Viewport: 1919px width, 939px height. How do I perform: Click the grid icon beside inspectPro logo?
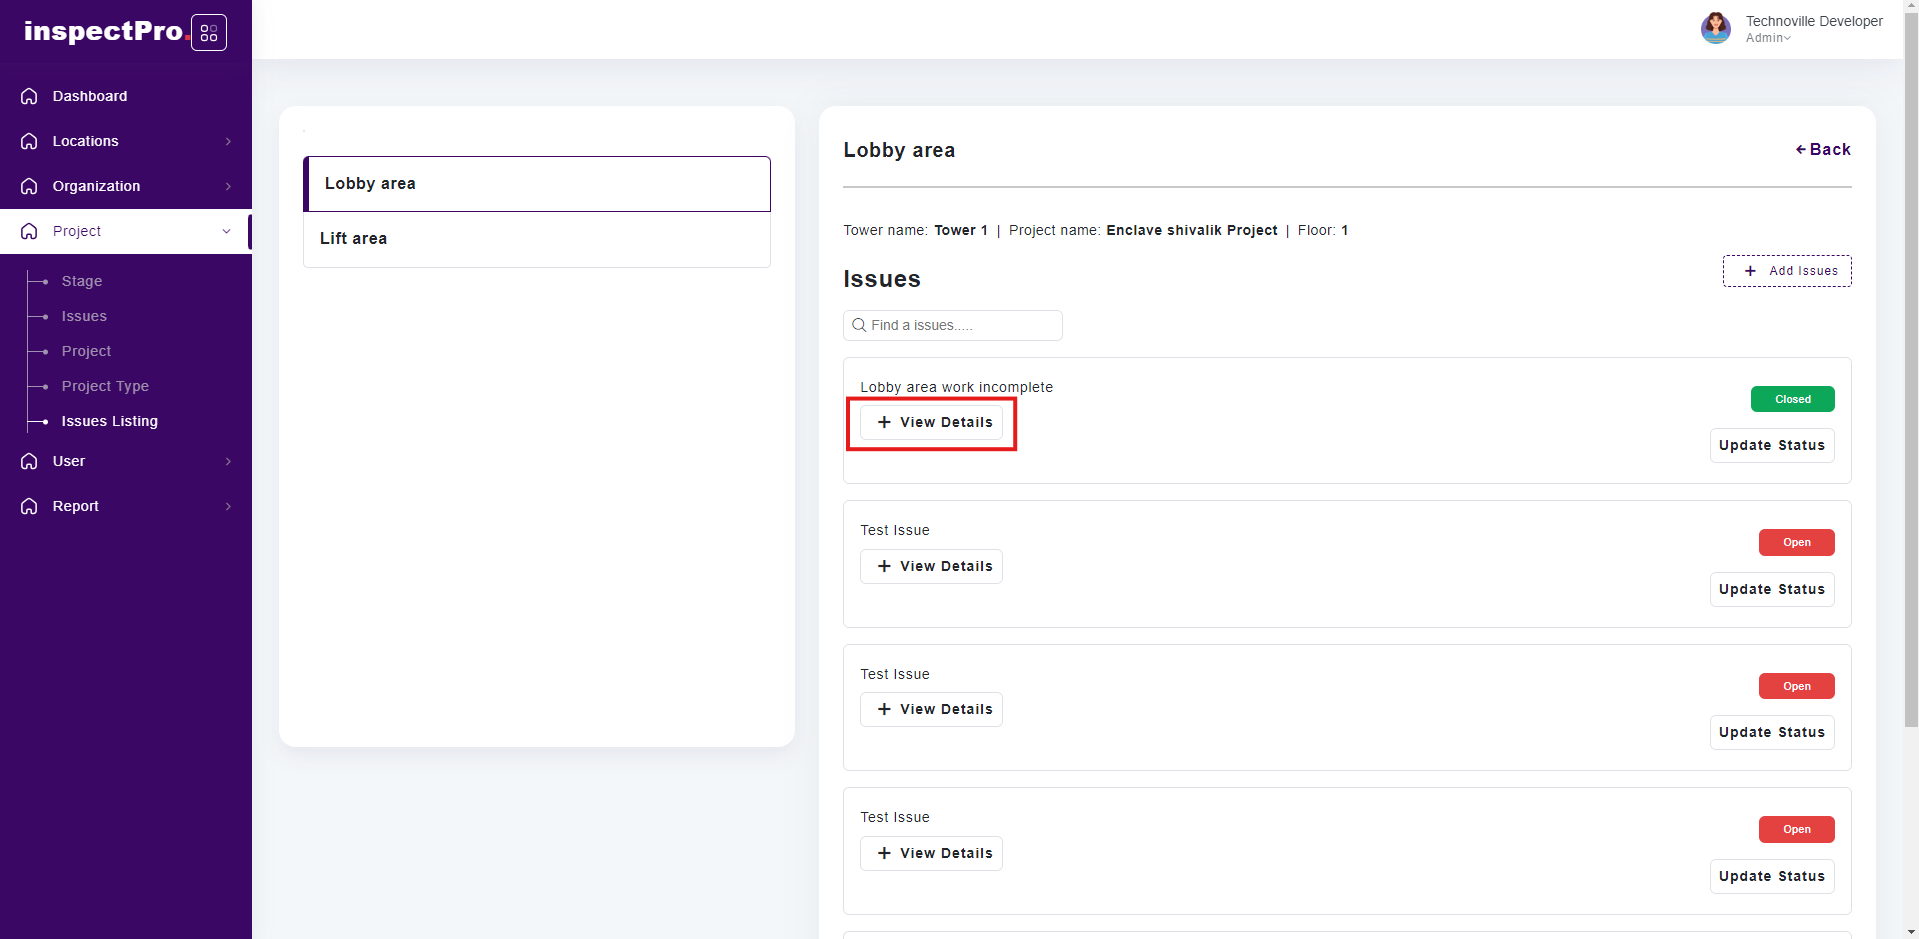pyautogui.click(x=208, y=33)
